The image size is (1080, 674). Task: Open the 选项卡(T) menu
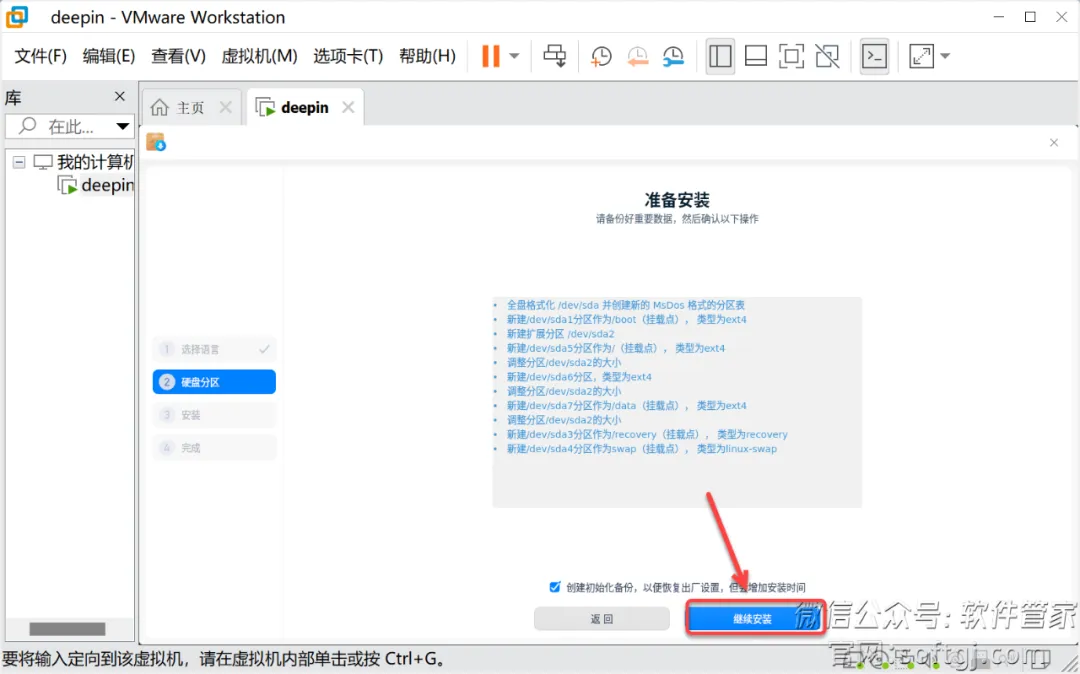(x=348, y=56)
